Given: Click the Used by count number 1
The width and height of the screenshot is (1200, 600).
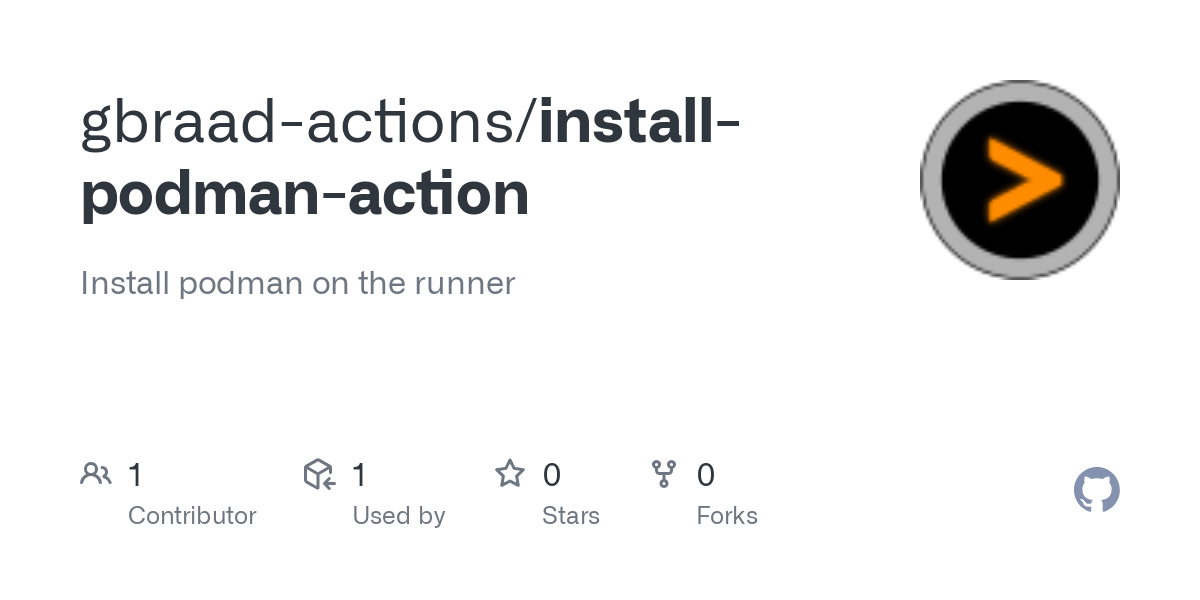Looking at the screenshot, I should coord(360,475).
